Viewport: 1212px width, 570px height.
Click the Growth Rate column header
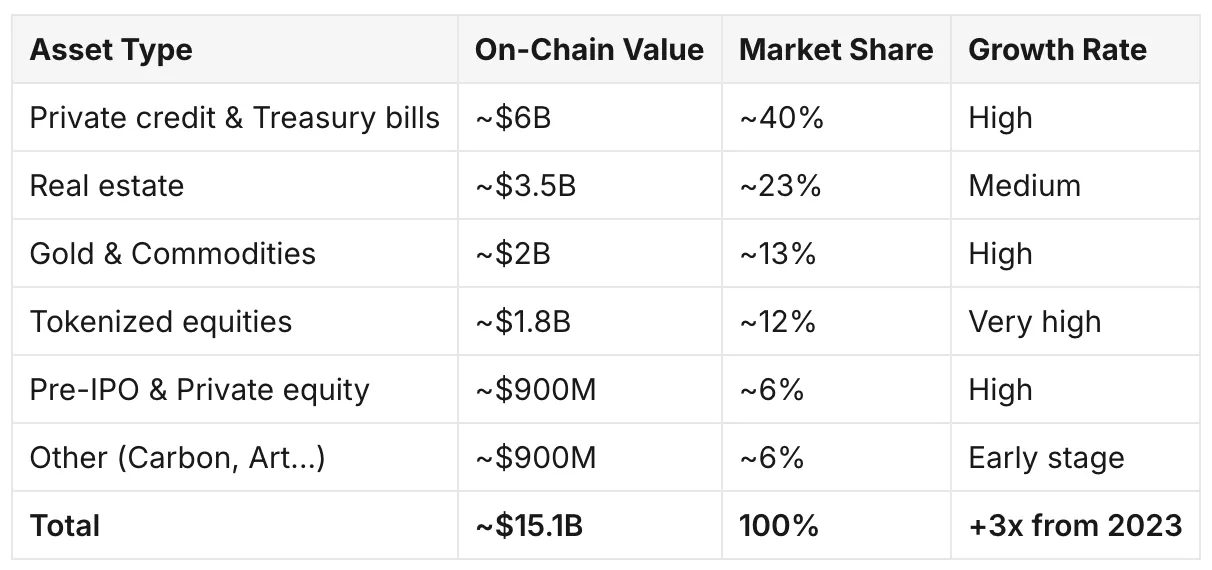pos(1057,50)
